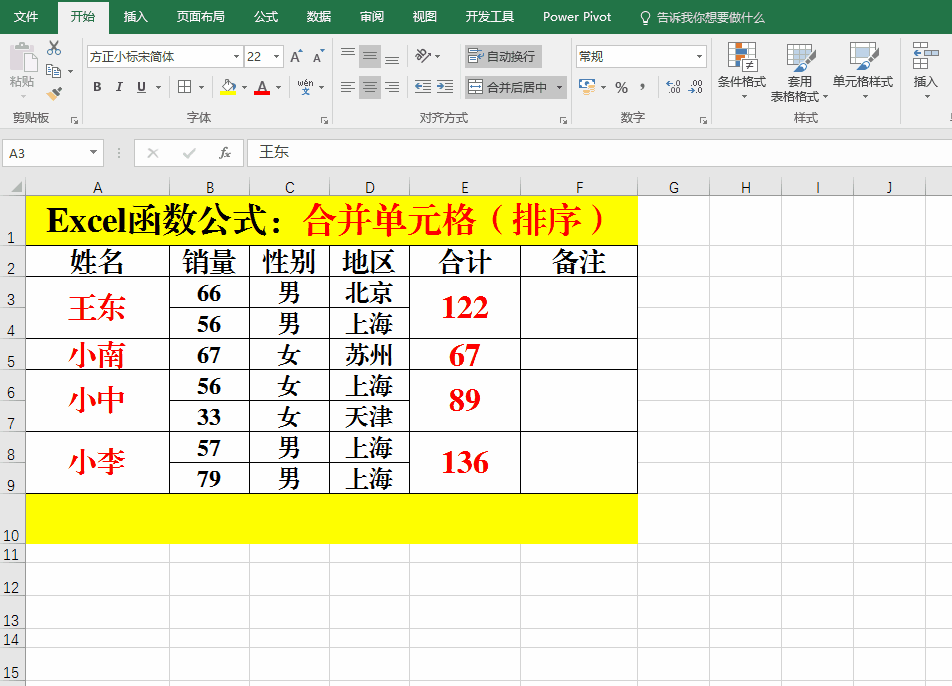Image resolution: width=952 pixels, height=686 pixels.
Task: Apply Percent Style number format
Action: click(x=621, y=88)
